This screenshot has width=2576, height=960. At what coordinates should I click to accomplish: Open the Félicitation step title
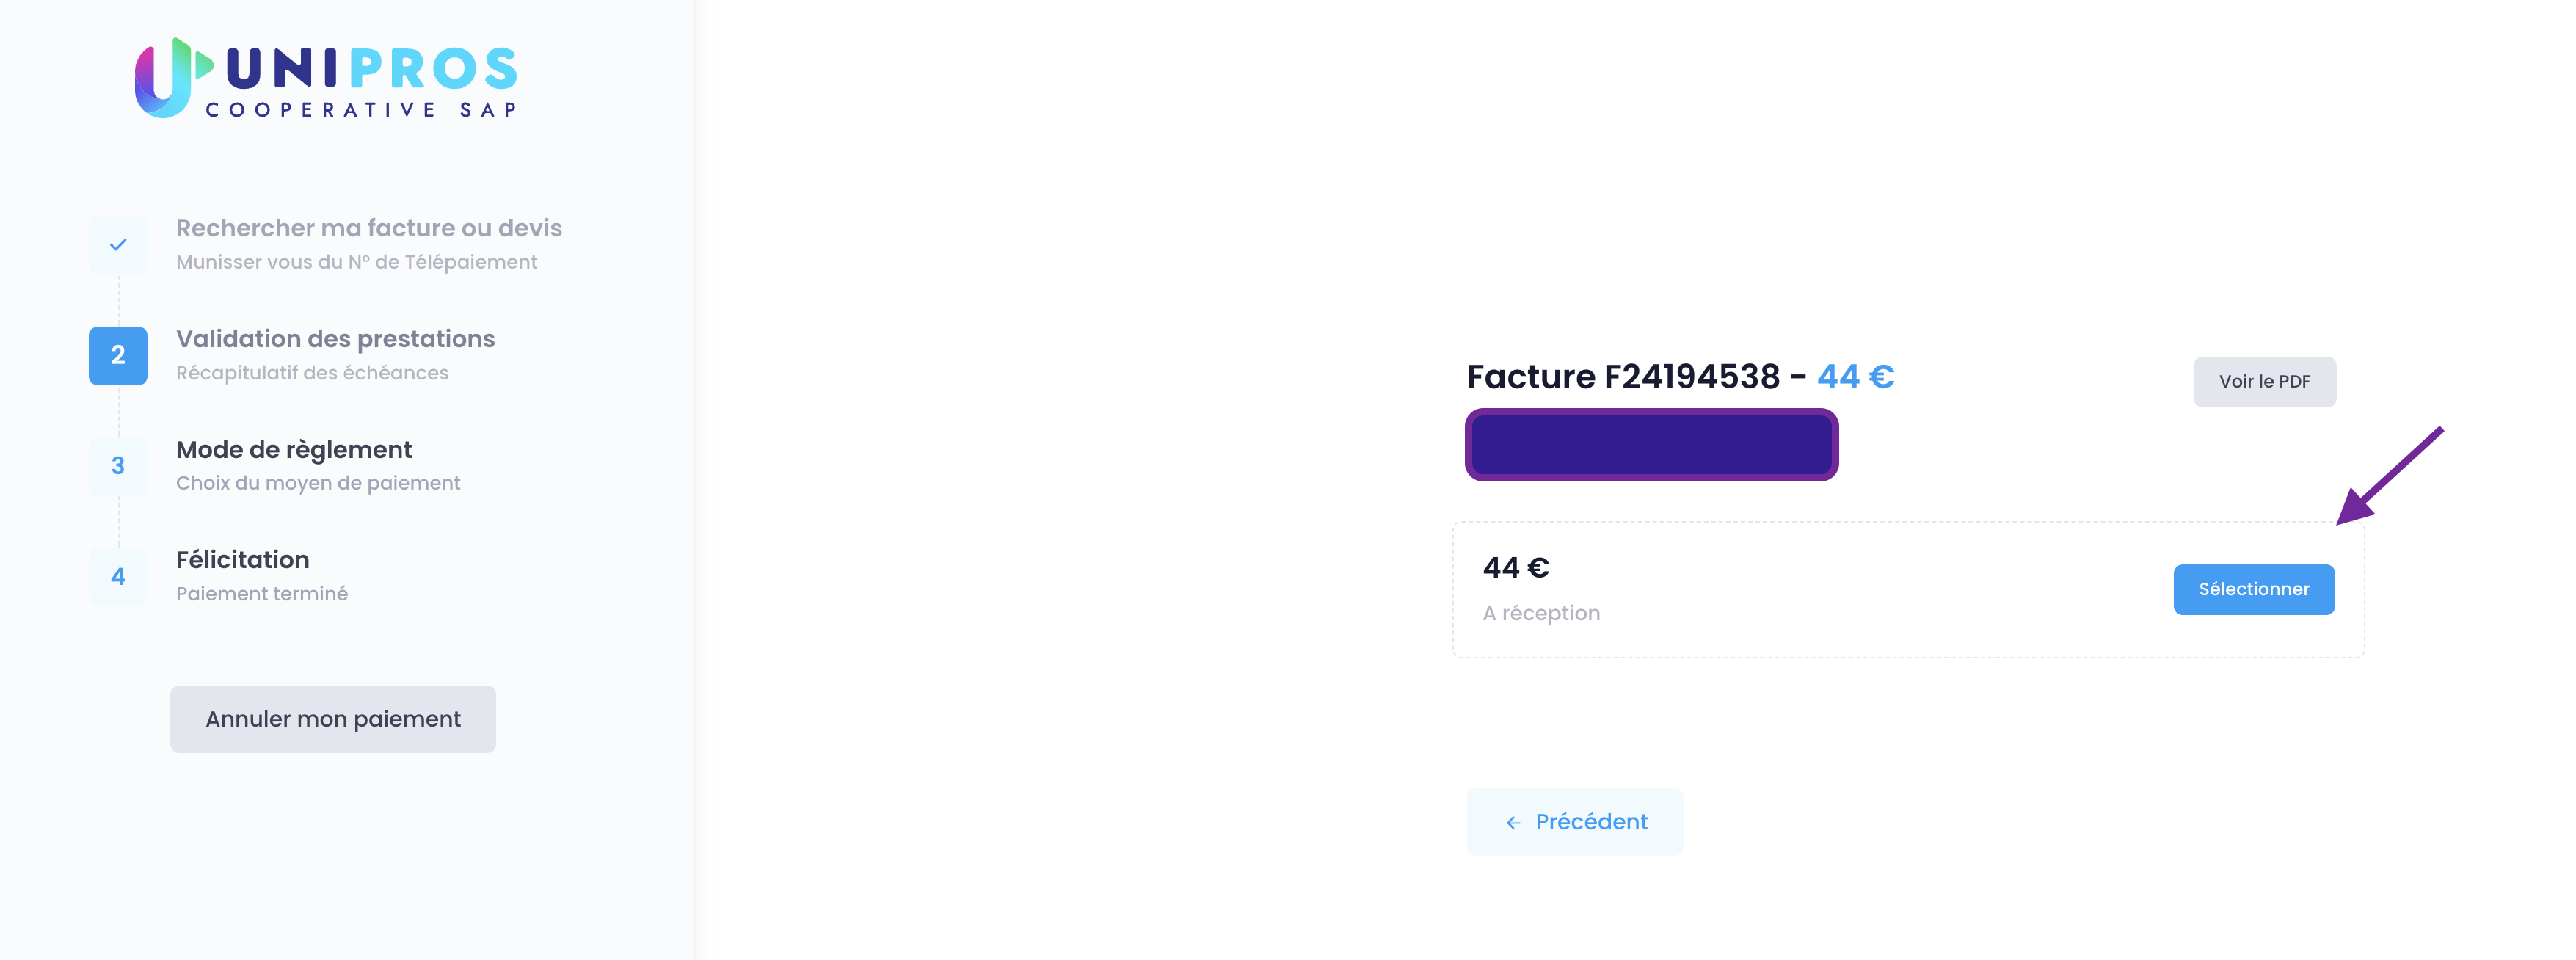243,560
